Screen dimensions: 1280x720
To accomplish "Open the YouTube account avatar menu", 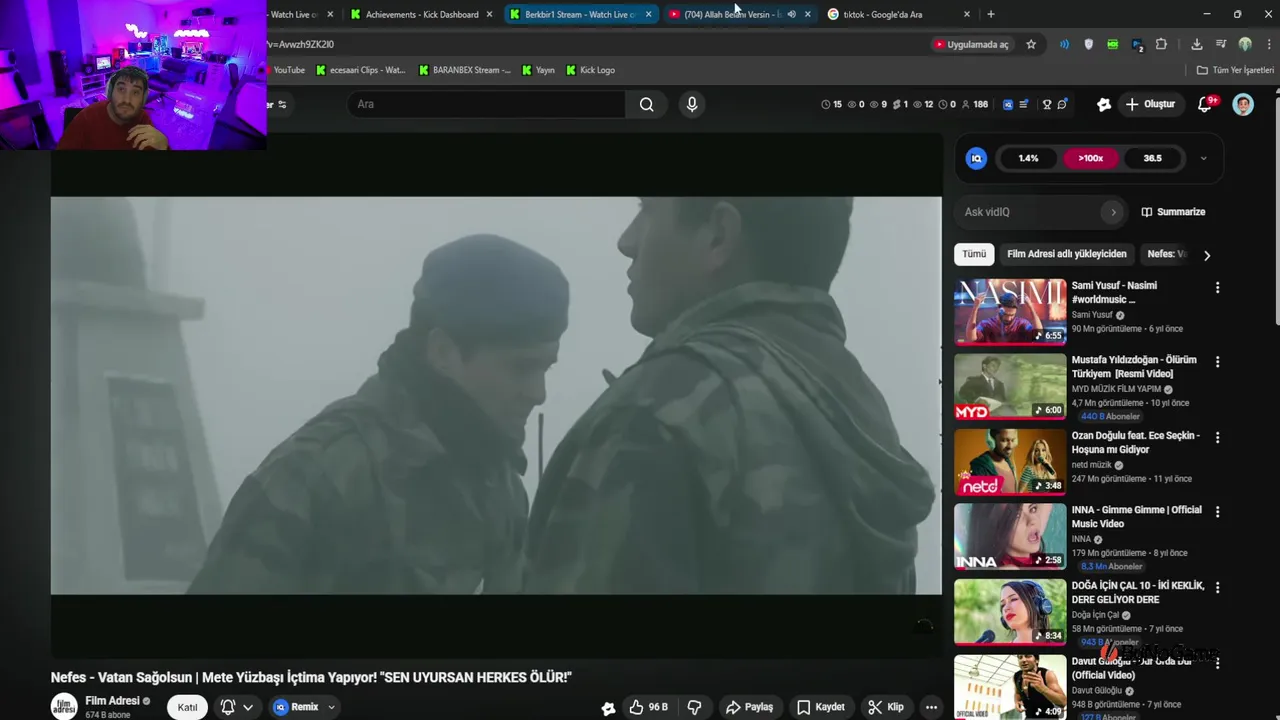I will [1243, 104].
